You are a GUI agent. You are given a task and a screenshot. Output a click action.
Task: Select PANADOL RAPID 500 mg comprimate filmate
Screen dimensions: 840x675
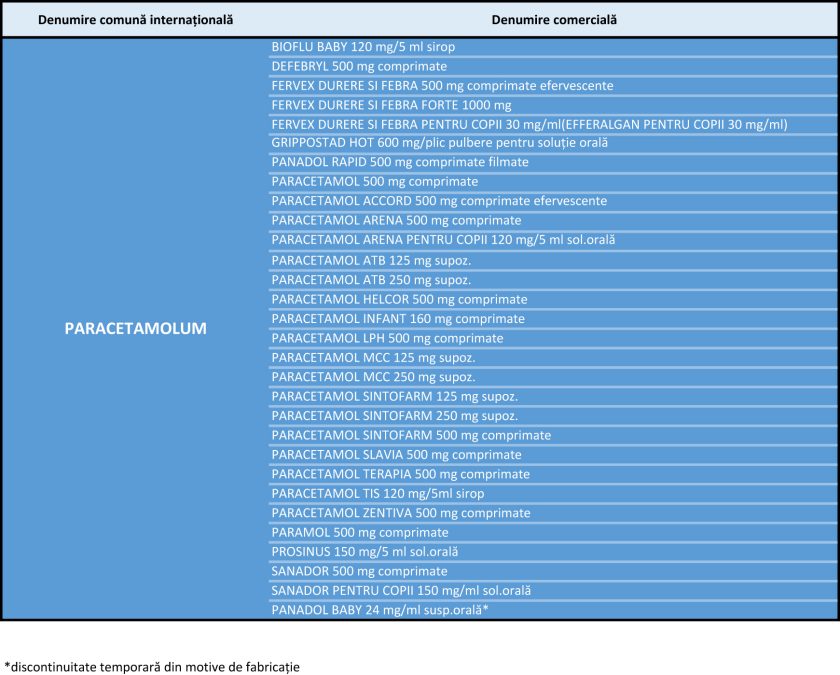tap(553, 162)
